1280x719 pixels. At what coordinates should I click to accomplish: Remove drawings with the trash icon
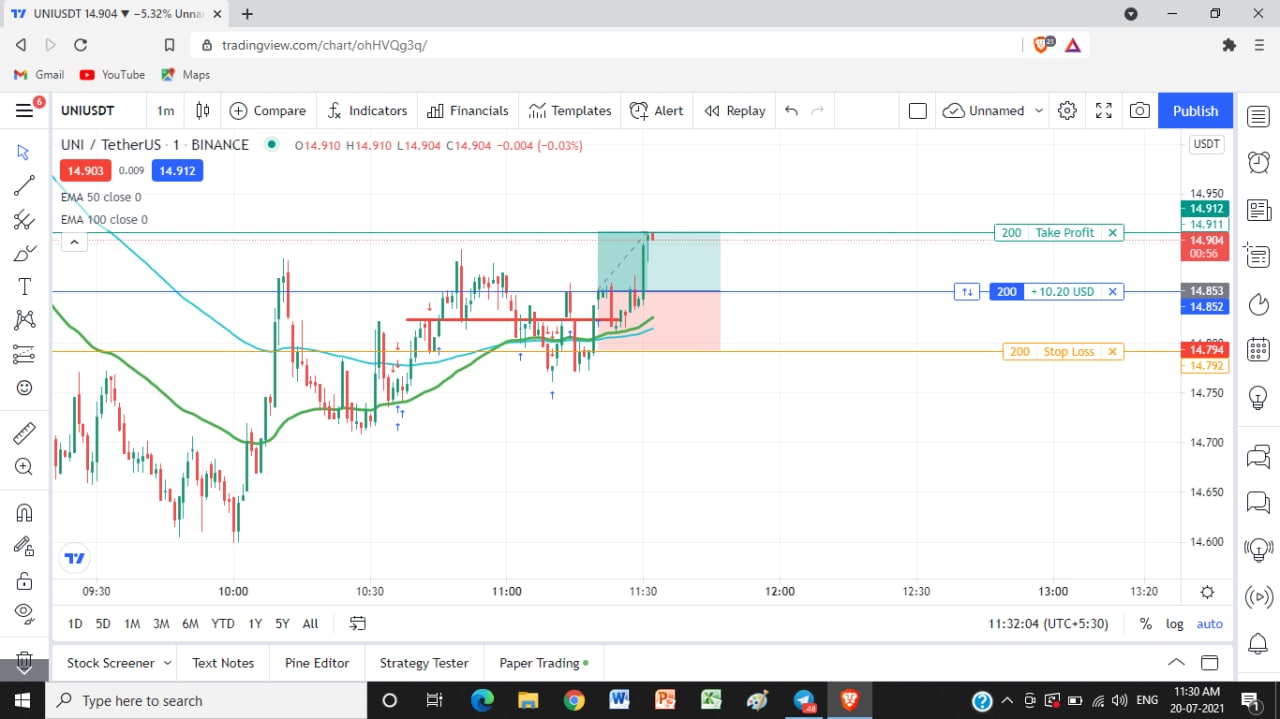[24, 661]
